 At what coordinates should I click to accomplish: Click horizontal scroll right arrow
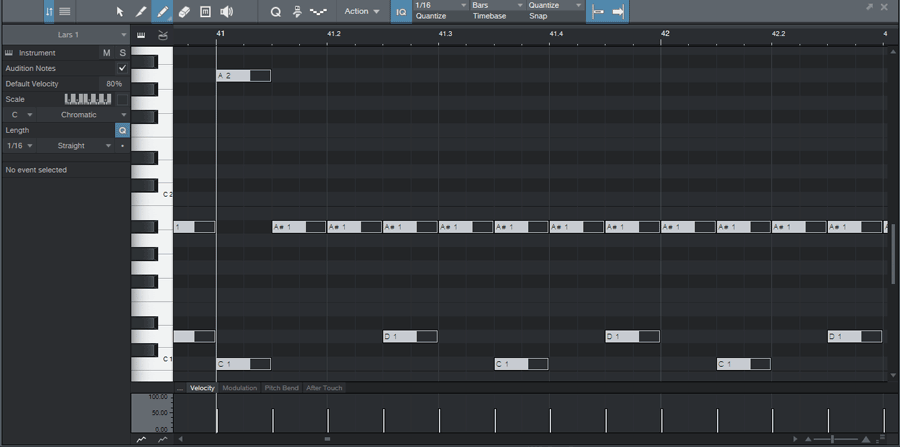point(796,440)
